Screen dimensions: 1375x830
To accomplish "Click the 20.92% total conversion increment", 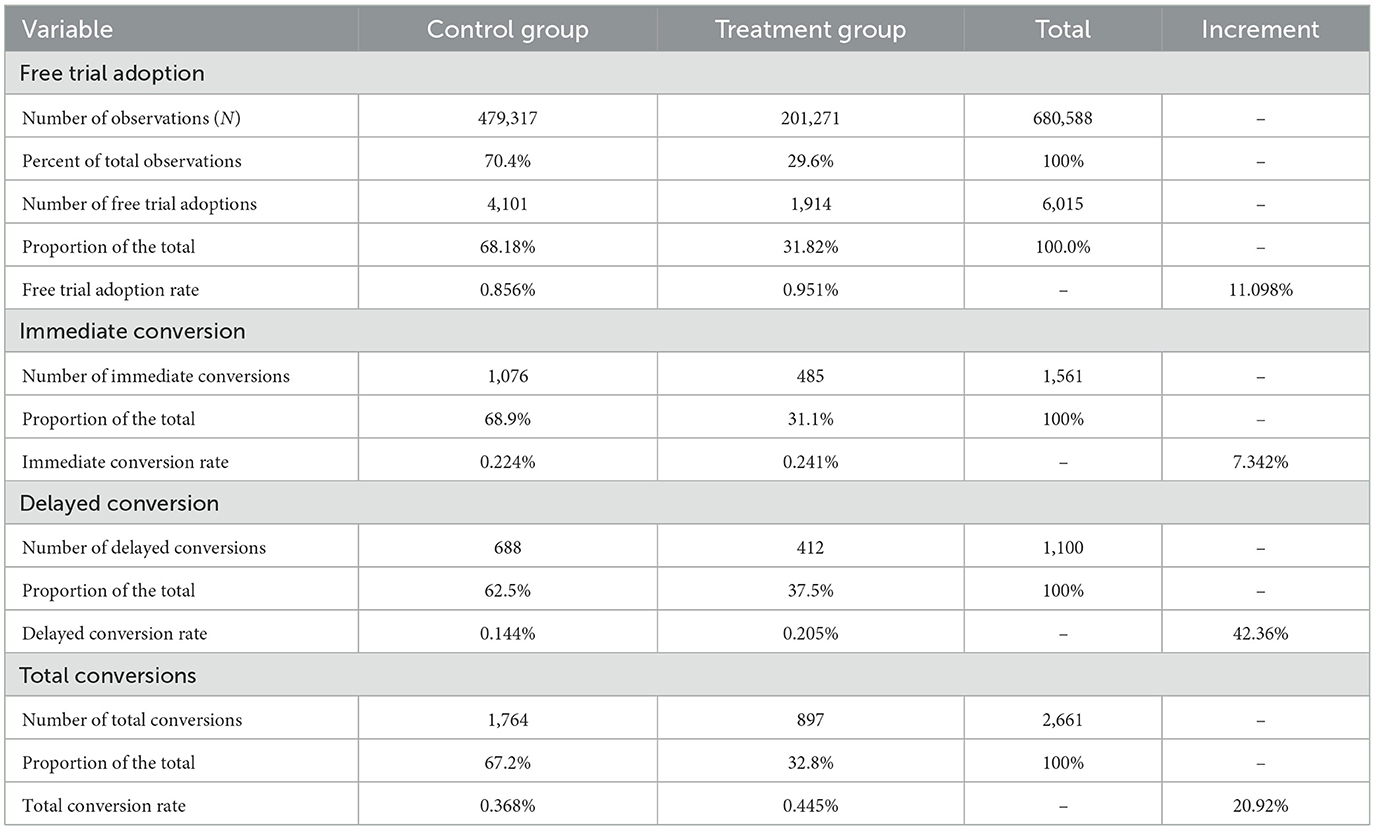I will (1265, 806).
